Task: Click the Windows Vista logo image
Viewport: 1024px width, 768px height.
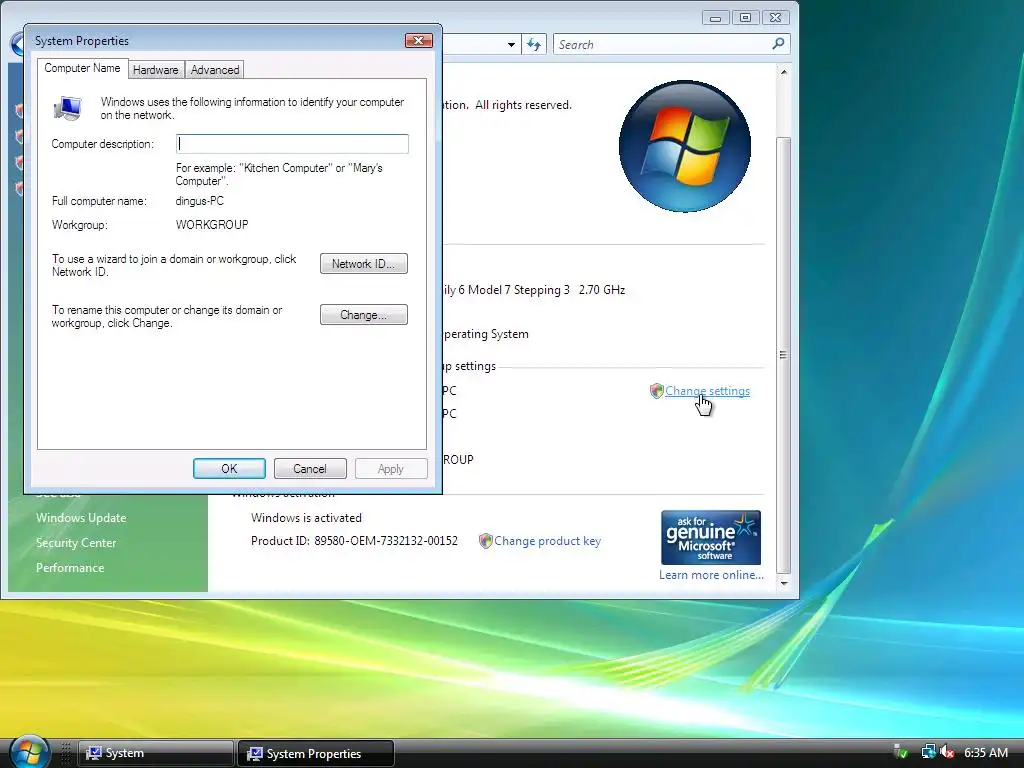Action: point(684,146)
